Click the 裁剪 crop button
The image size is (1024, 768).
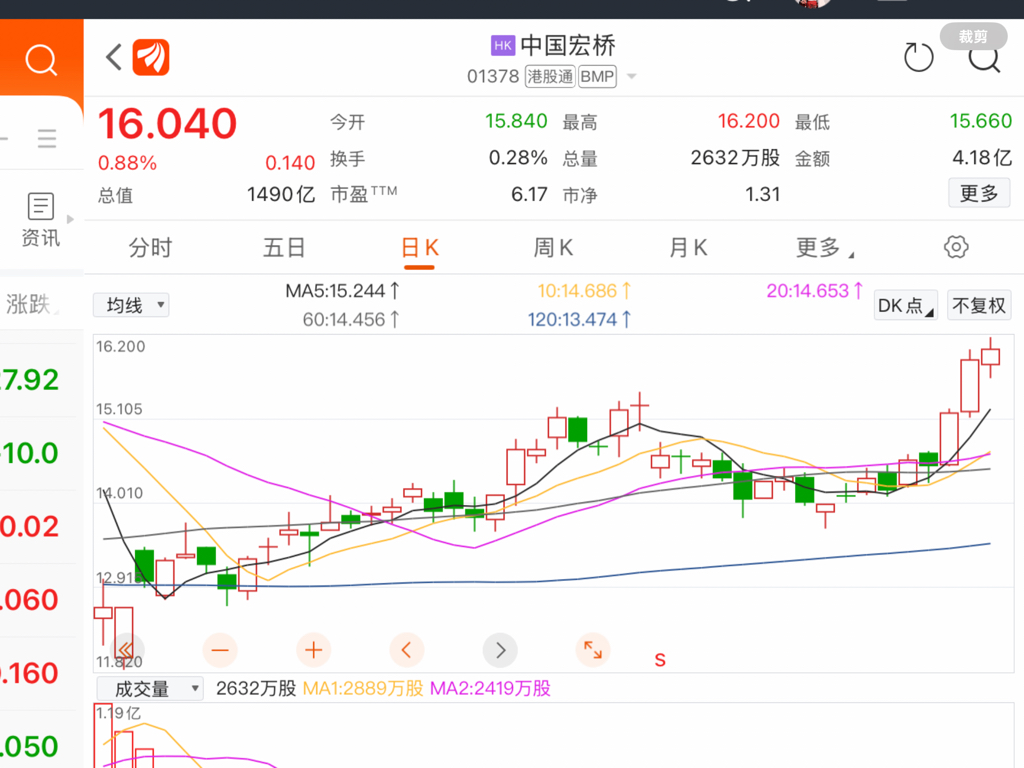[973, 37]
